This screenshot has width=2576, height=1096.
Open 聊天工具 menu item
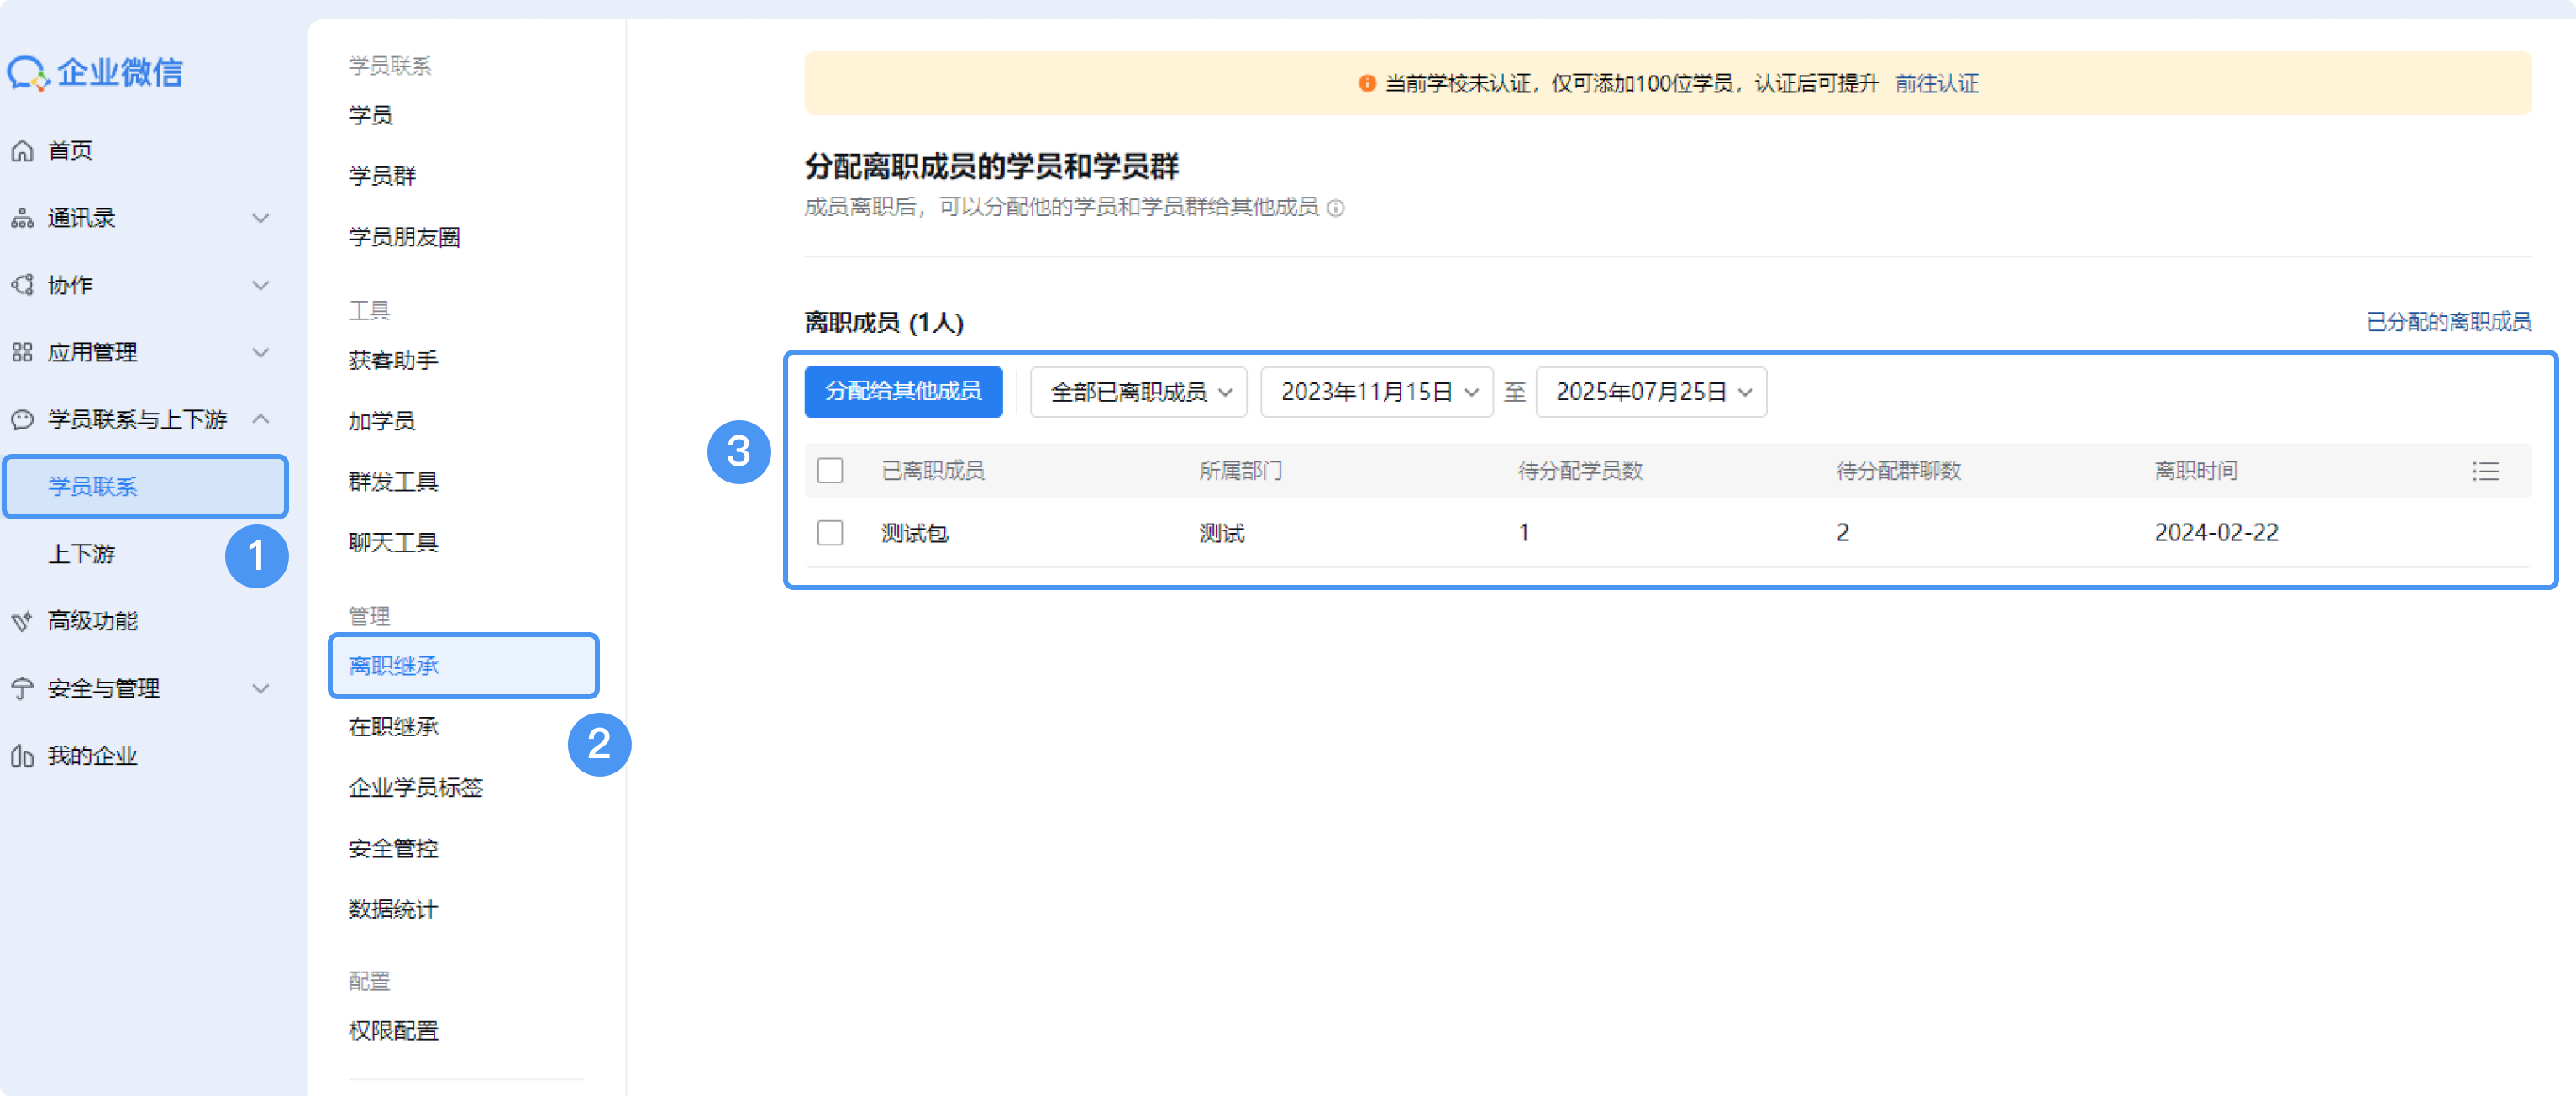[393, 544]
